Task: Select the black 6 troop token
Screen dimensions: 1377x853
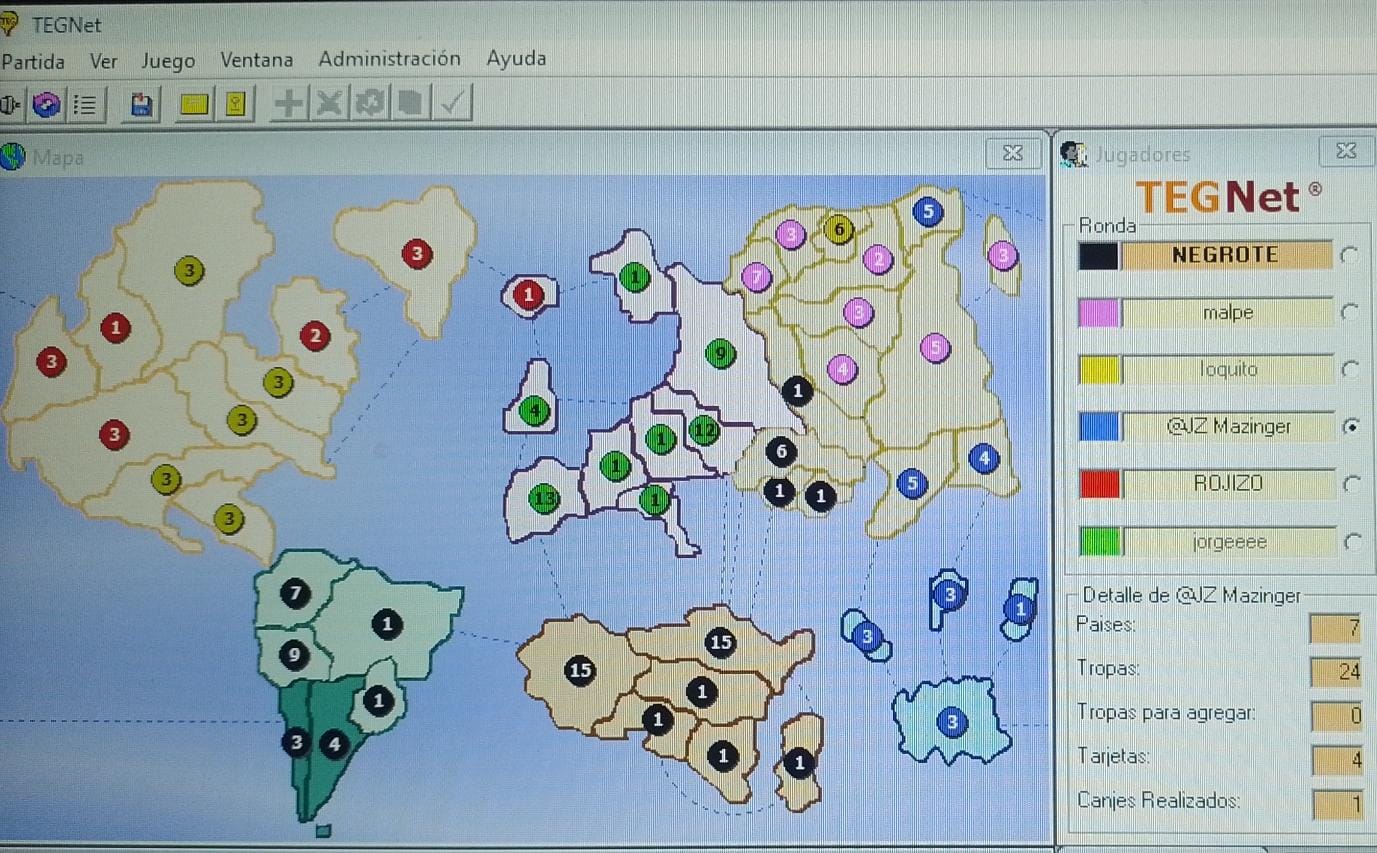Action: [781, 452]
